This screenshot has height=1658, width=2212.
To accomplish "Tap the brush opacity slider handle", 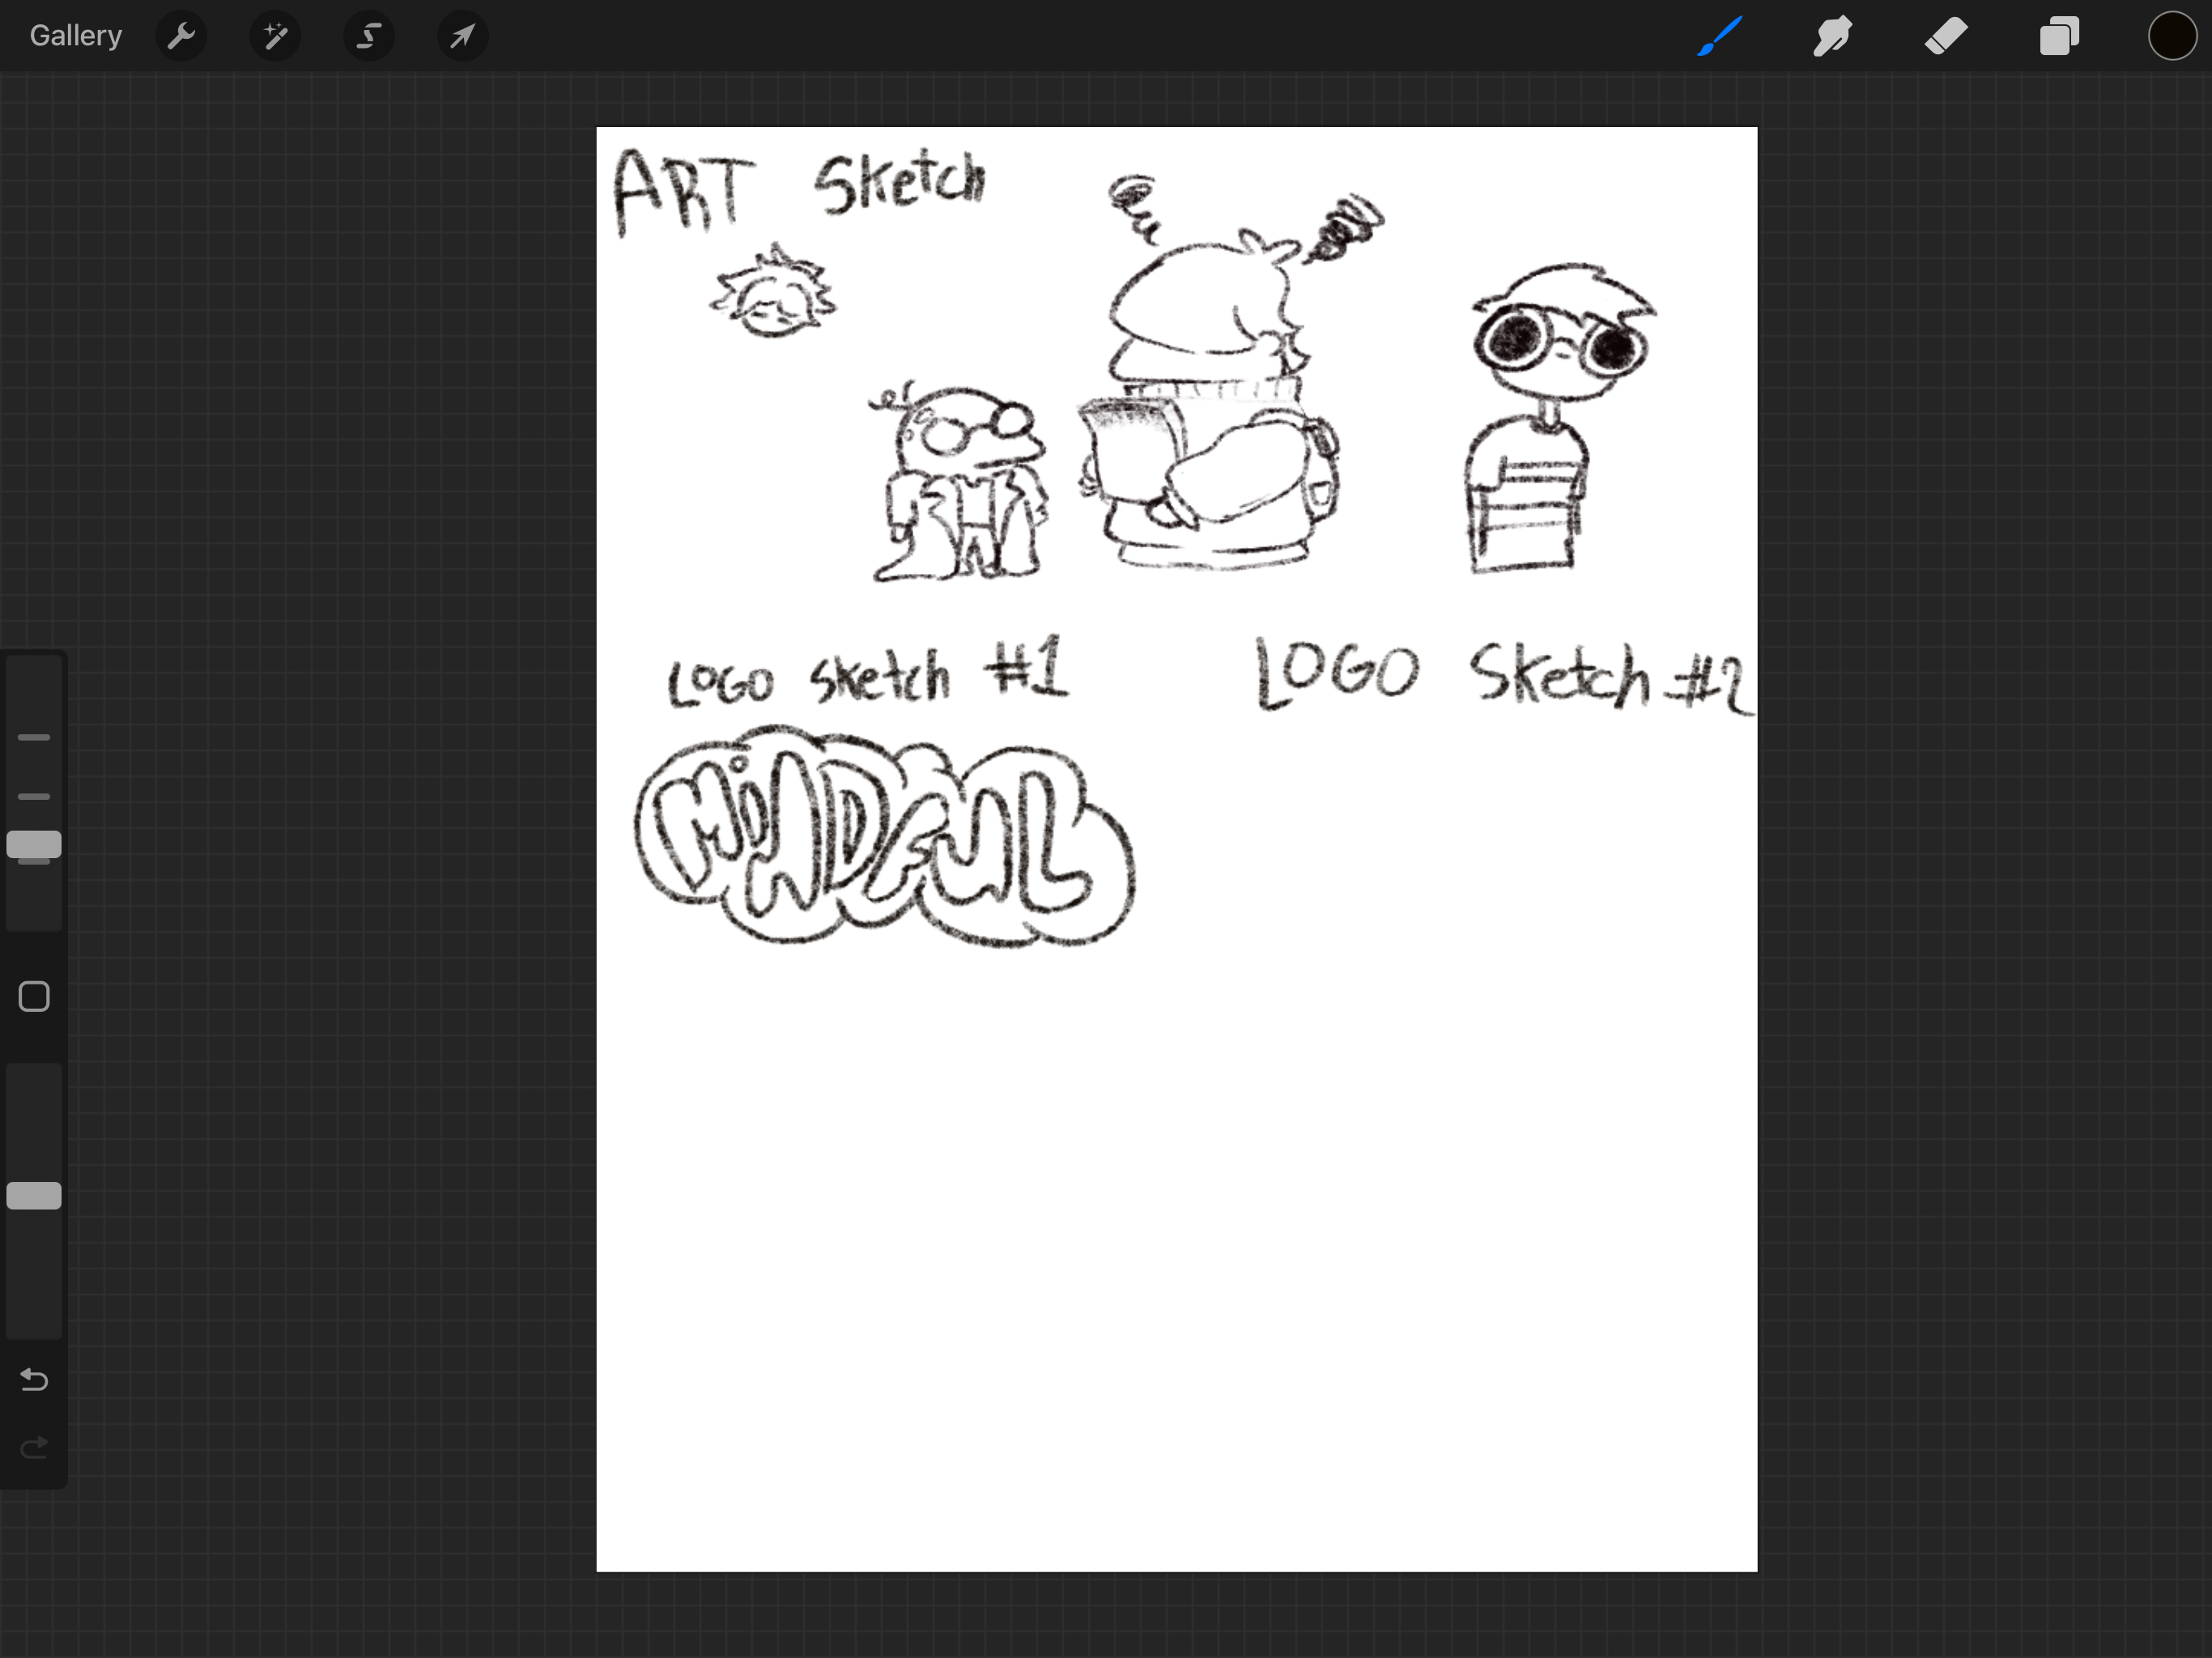I will pyautogui.click(x=34, y=1196).
